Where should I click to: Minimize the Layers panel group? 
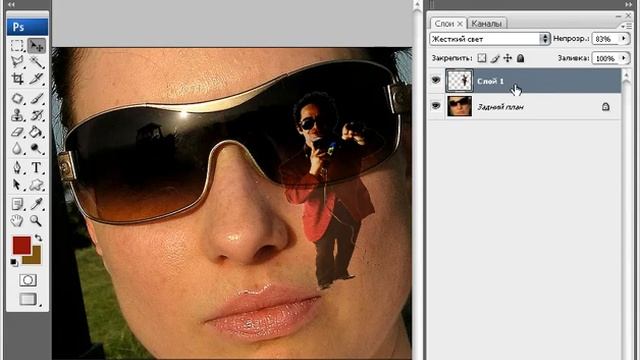(618, 16)
